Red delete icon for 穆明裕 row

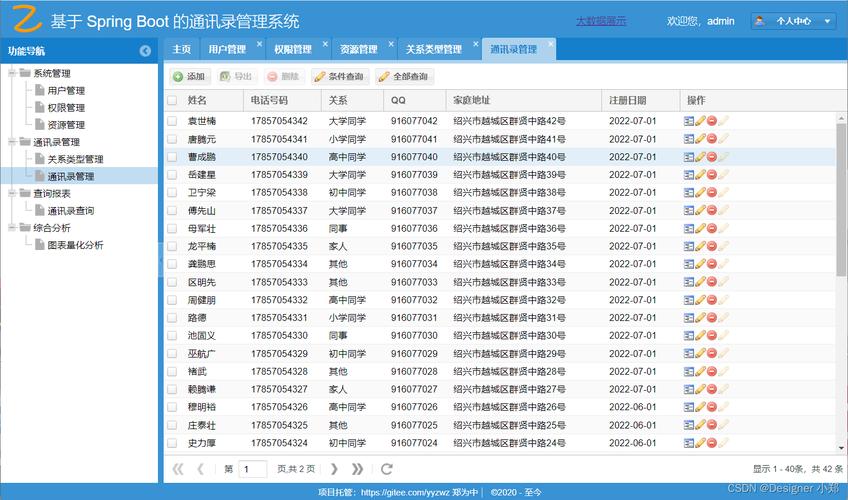click(712, 406)
